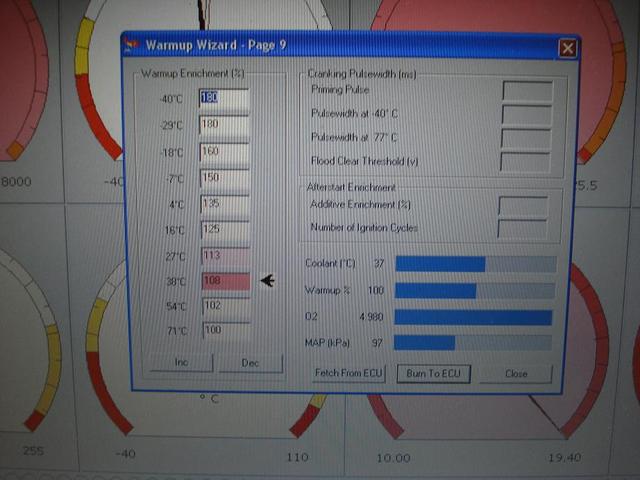Image resolution: width=640 pixels, height=480 pixels.
Task: Click the 4°C enrichment field showing 135
Action: pos(224,204)
